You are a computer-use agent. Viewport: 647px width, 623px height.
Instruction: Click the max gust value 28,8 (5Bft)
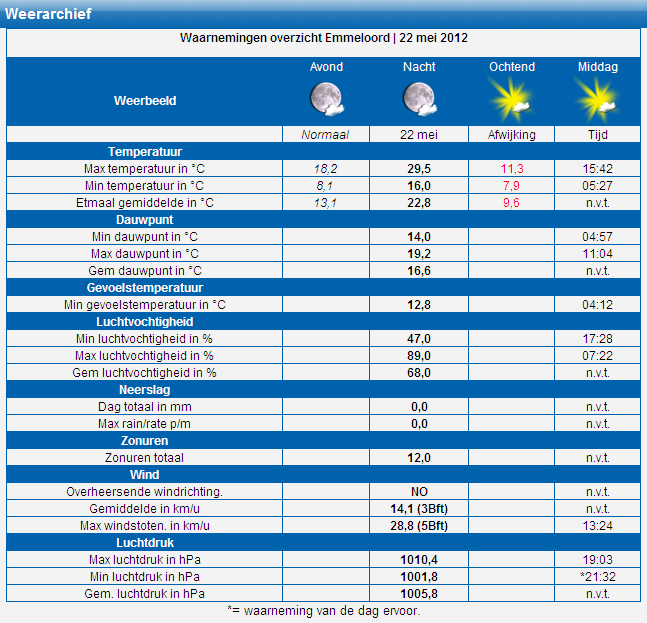tap(419, 526)
